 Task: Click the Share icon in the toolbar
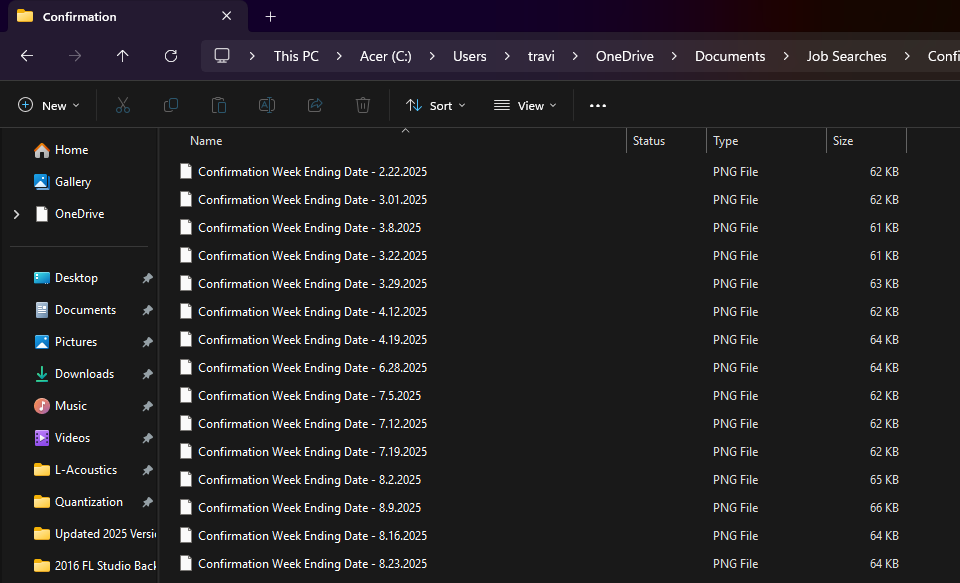(x=314, y=105)
